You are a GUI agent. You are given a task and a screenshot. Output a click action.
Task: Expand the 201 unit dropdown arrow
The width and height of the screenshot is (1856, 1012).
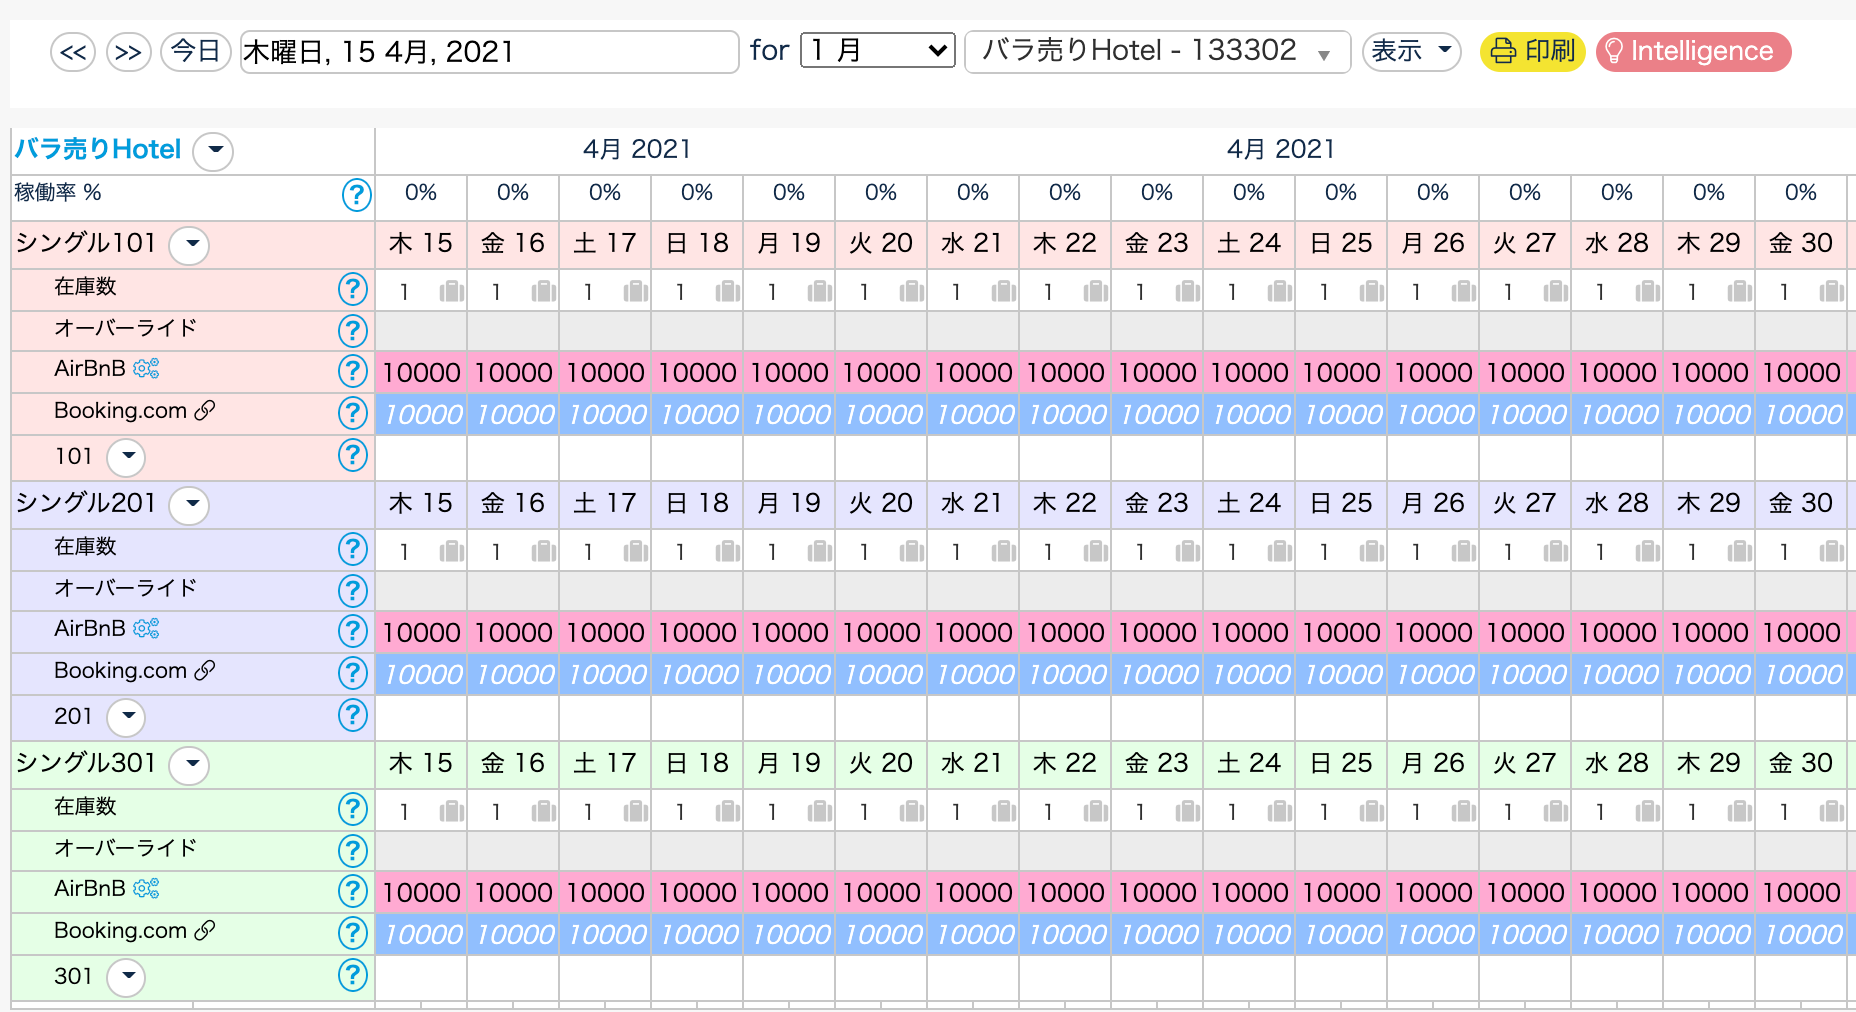126,717
